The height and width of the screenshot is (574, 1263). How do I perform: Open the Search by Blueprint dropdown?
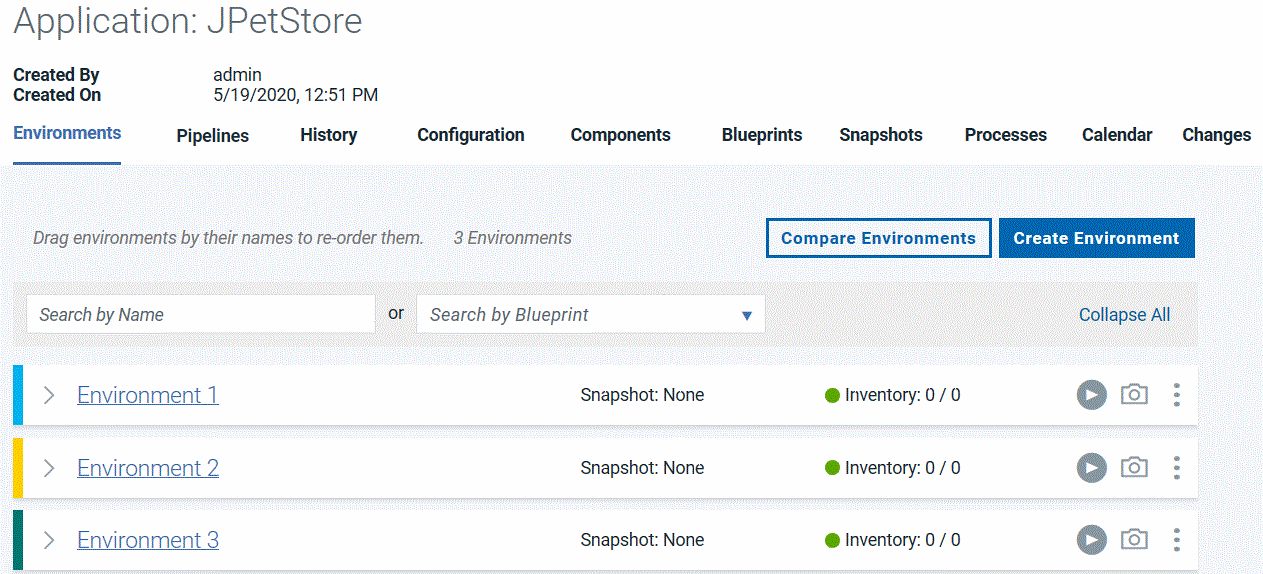(591, 314)
